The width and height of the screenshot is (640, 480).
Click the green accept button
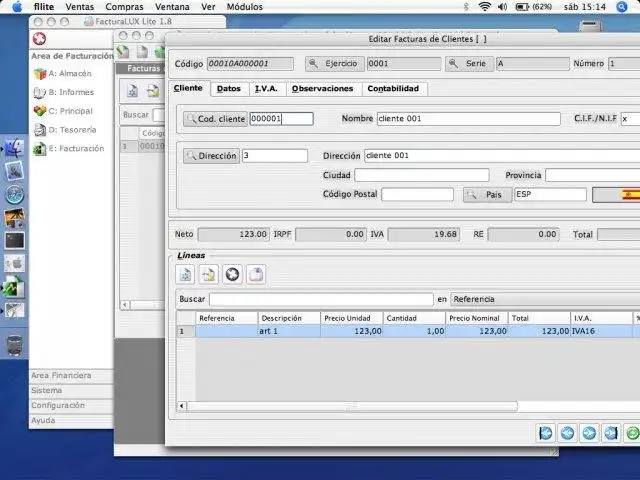632,433
